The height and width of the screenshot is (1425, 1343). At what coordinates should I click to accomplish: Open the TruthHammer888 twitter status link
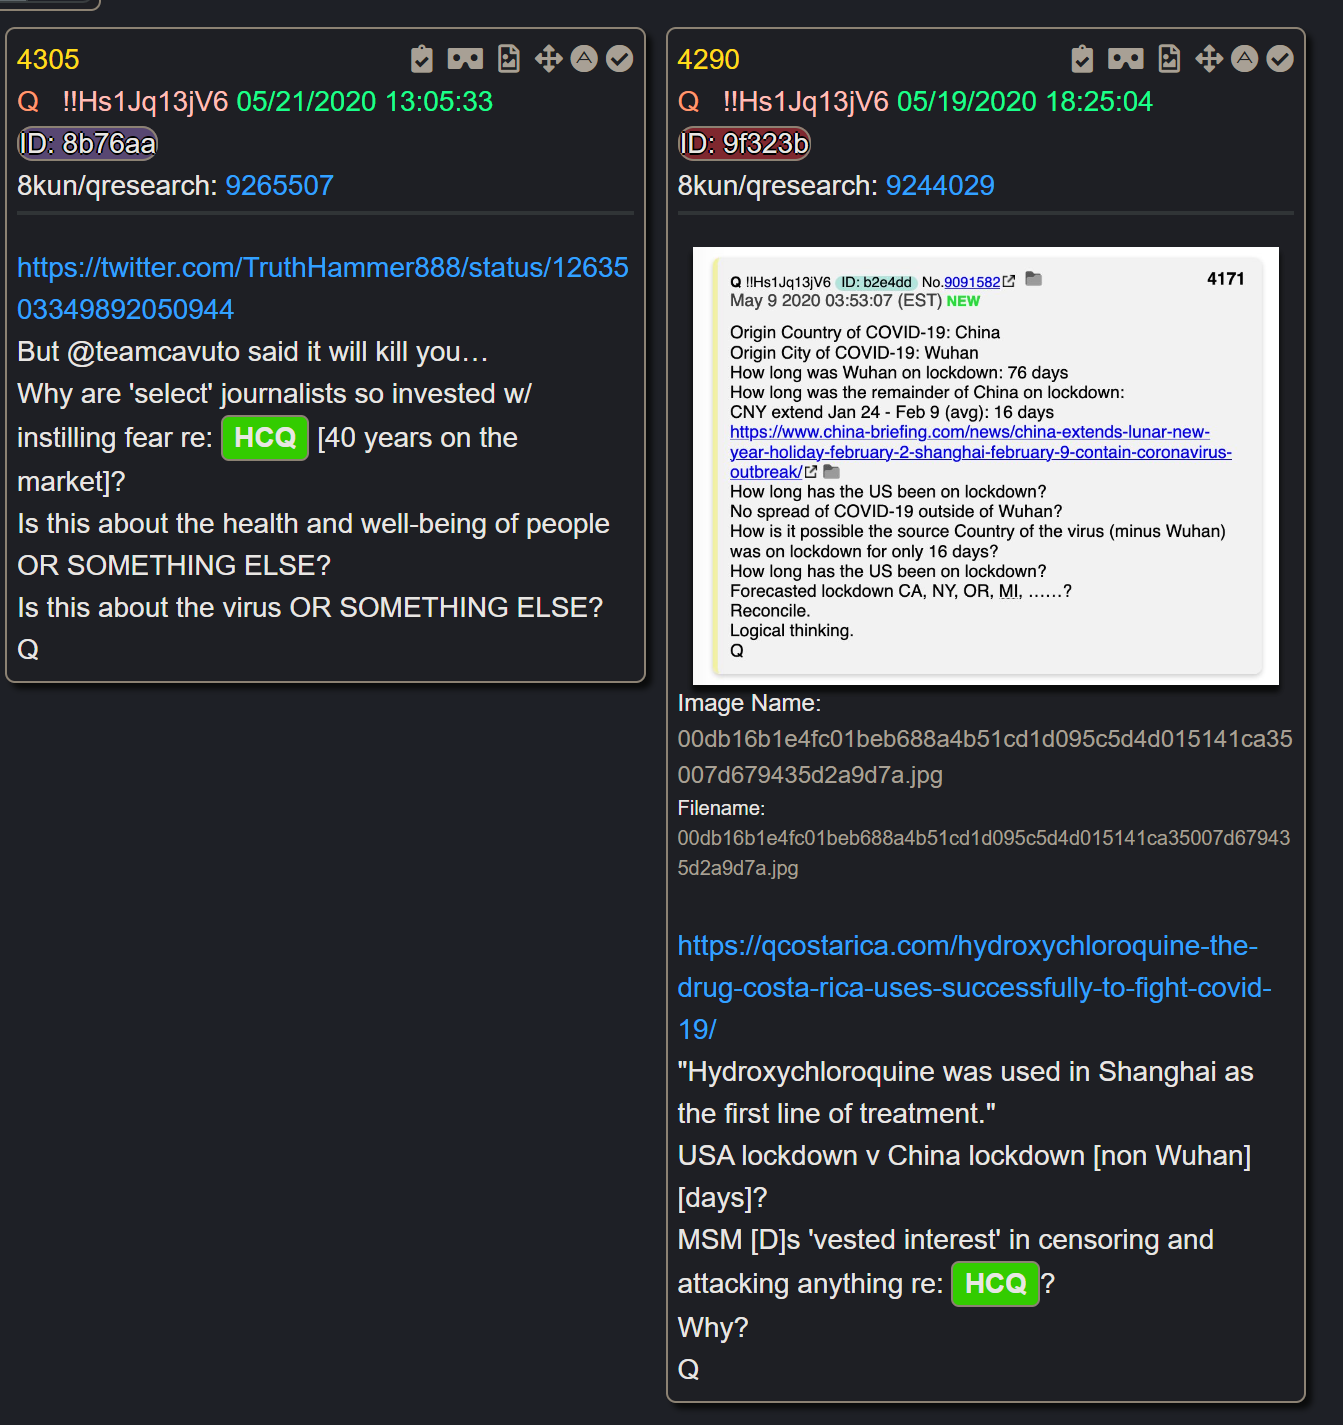click(x=323, y=288)
